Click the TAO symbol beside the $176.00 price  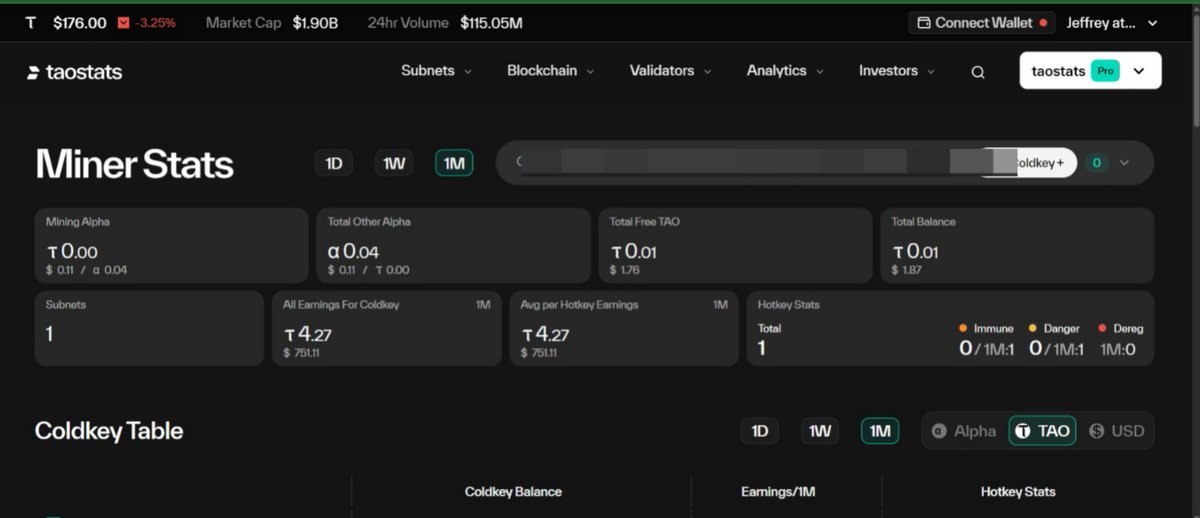[31, 22]
